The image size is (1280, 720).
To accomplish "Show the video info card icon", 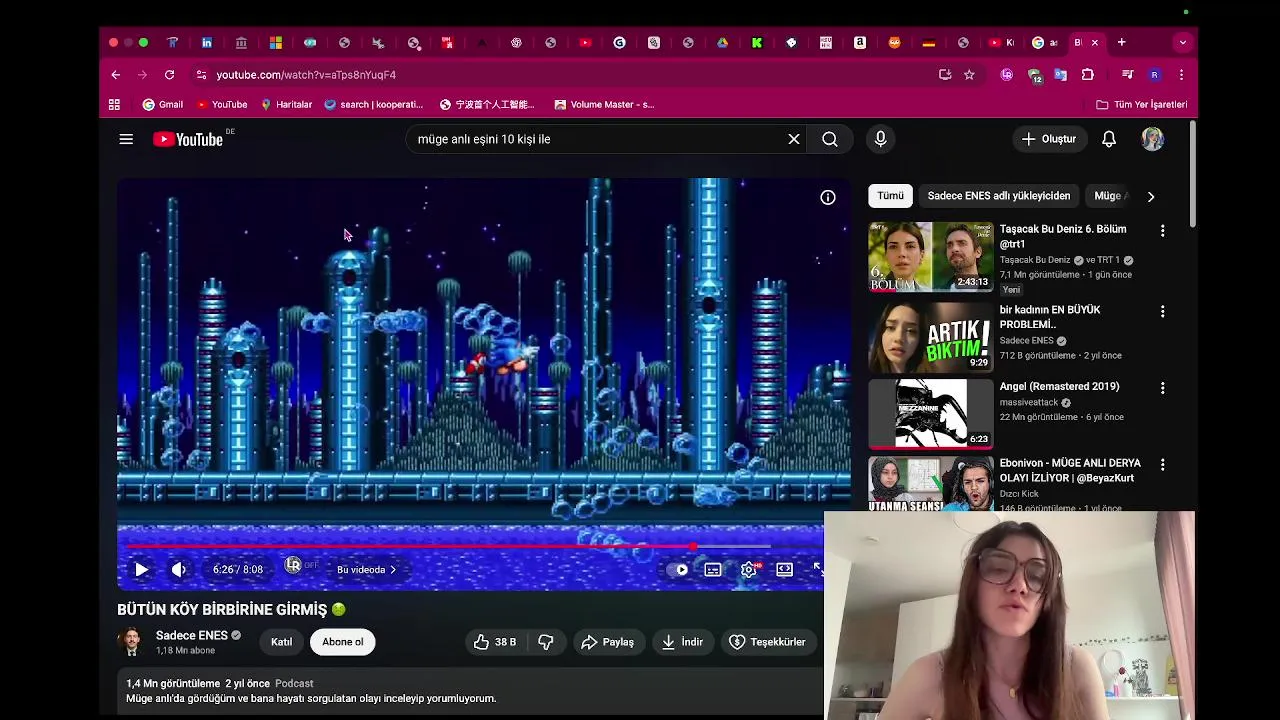I will 828,198.
